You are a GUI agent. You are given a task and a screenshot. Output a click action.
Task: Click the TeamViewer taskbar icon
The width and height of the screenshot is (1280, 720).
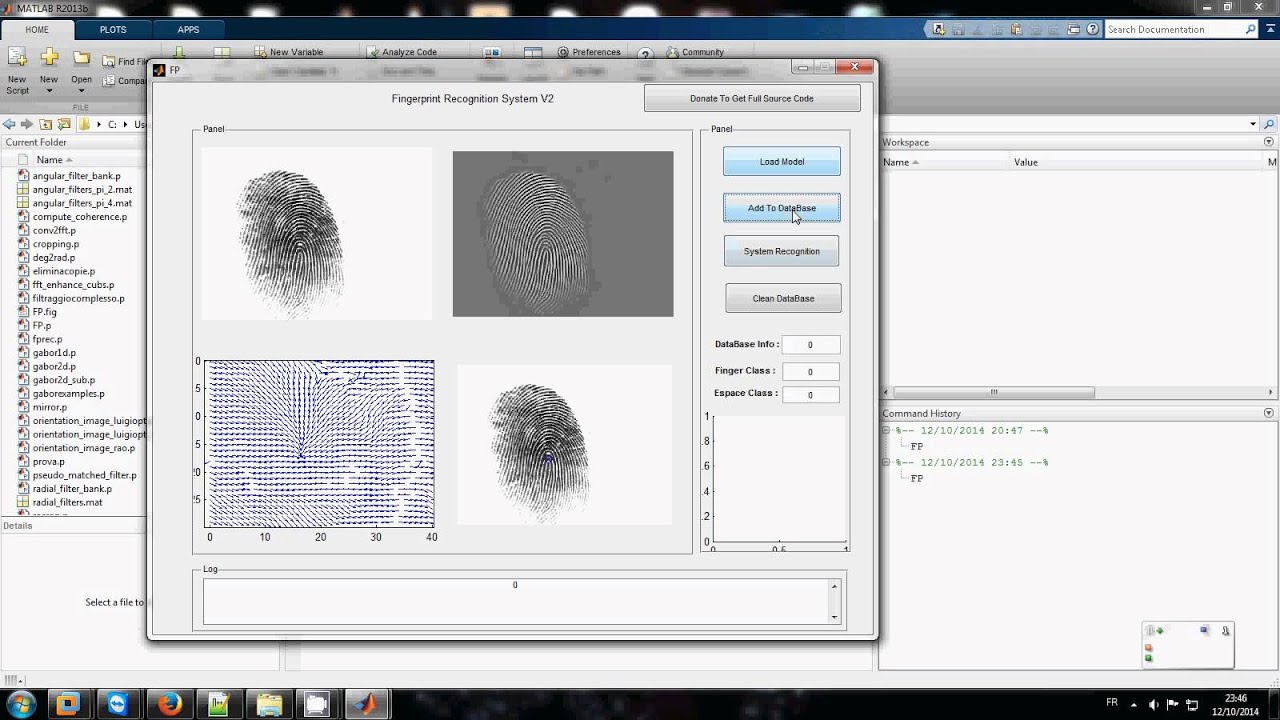pyautogui.click(x=117, y=703)
